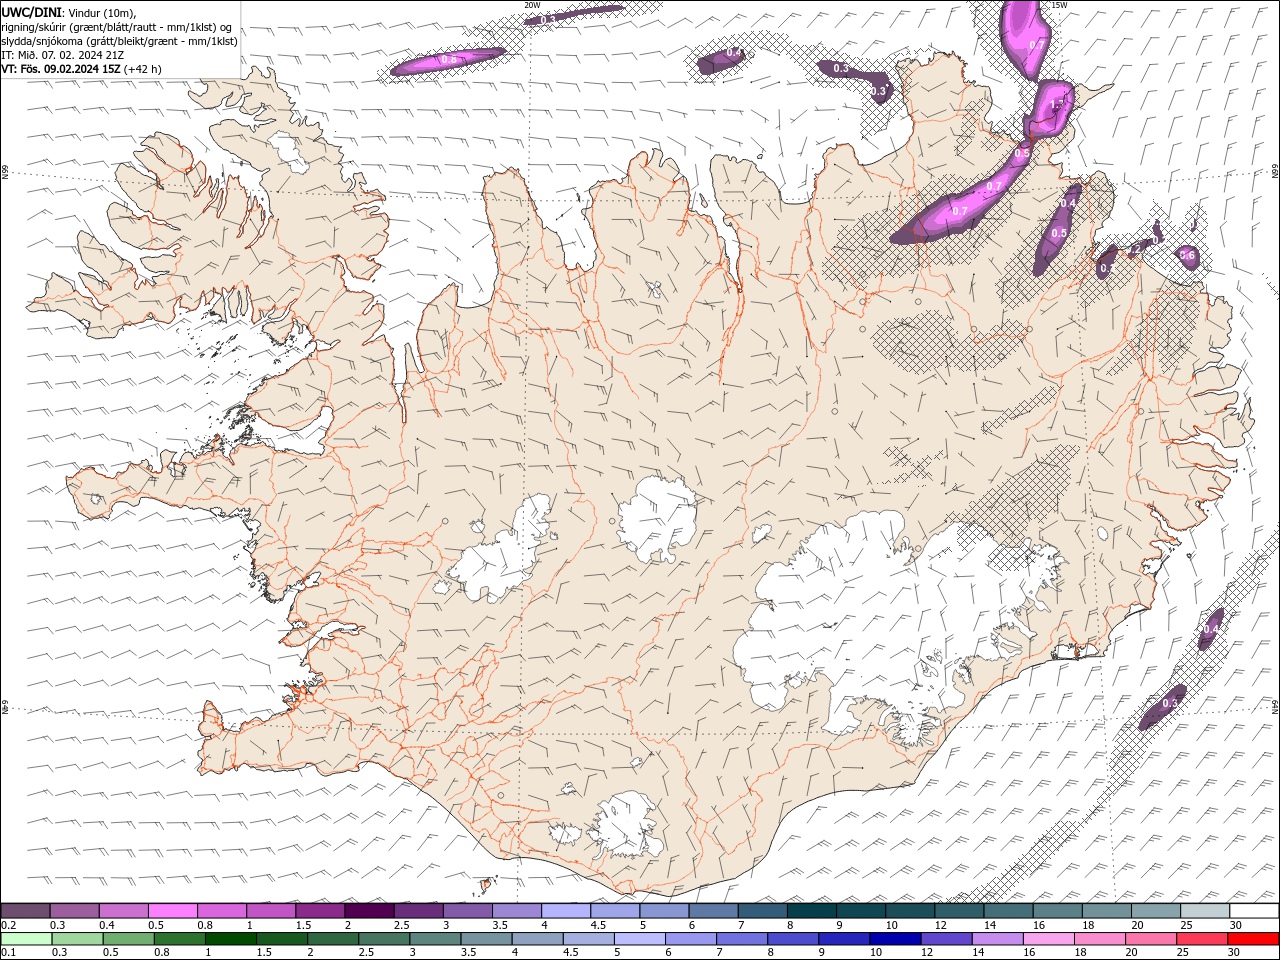Select lower legend light pink swatch labeled 16
Image resolution: width=1280 pixels, height=960 pixels.
(1049, 939)
